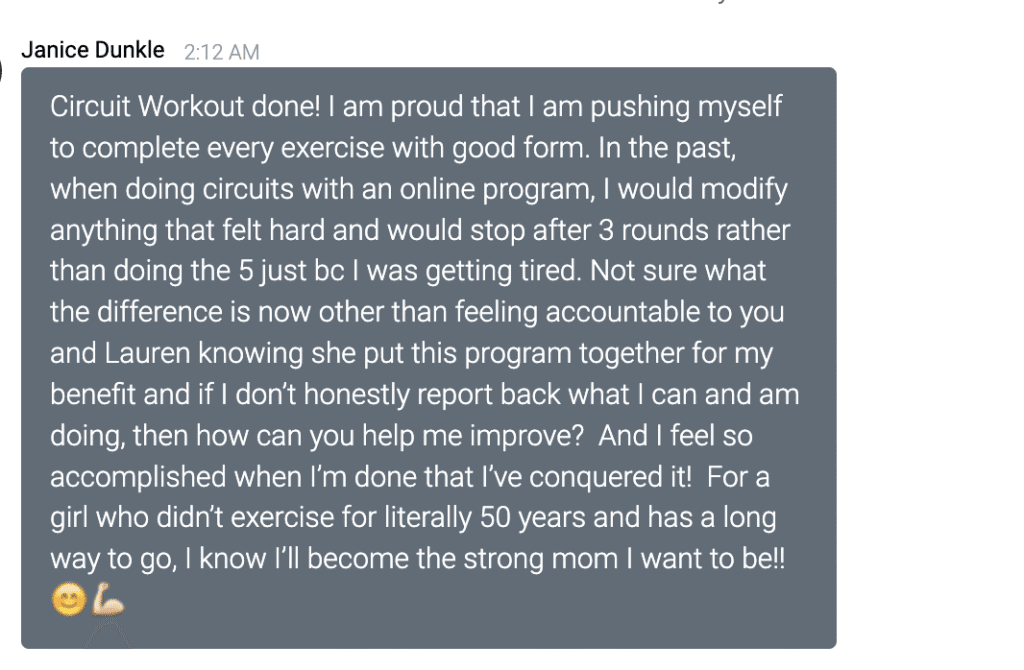The height and width of the screenshot is (670, 1024).
Task: Click the words "online program" in message
Action: coord(497,189)
